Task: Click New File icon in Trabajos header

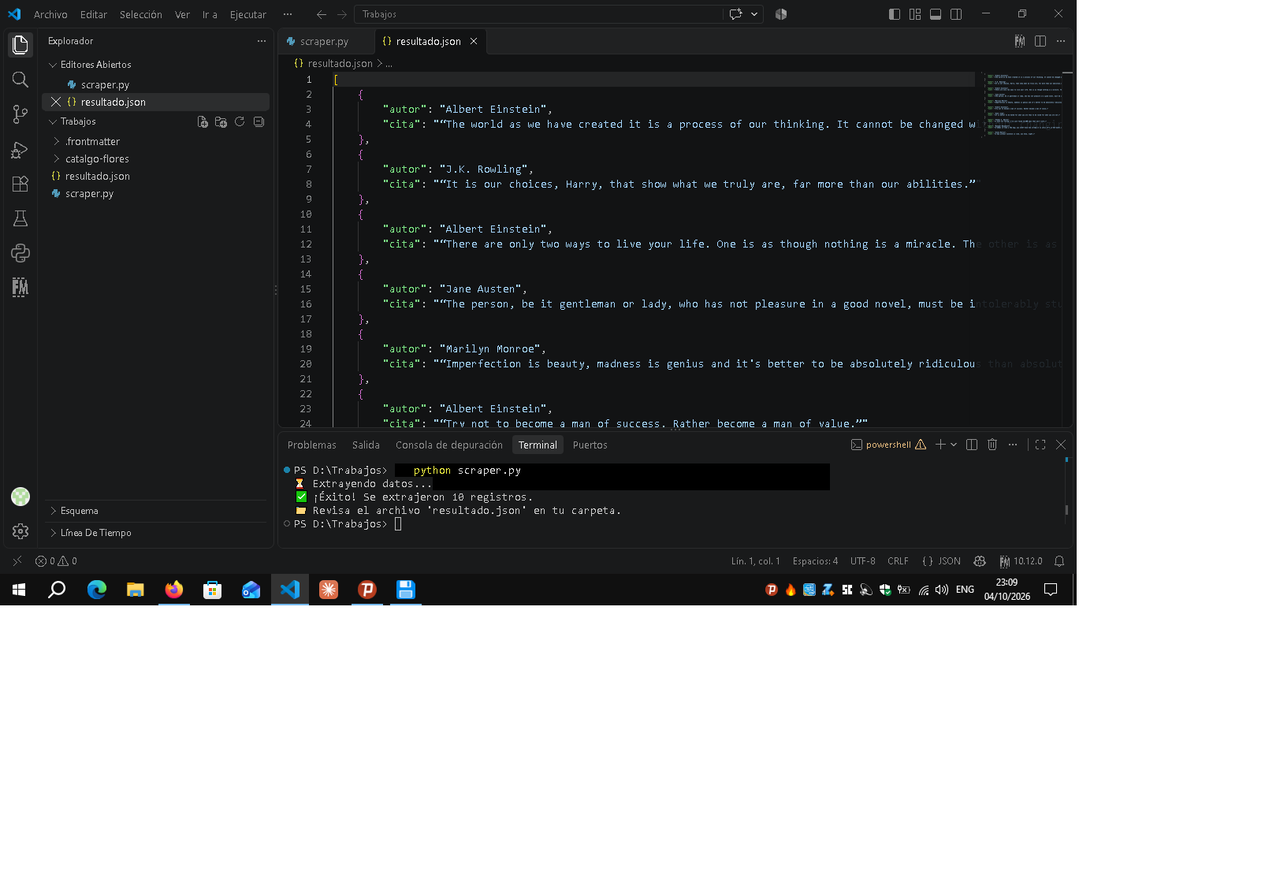Action: [203, 122]
